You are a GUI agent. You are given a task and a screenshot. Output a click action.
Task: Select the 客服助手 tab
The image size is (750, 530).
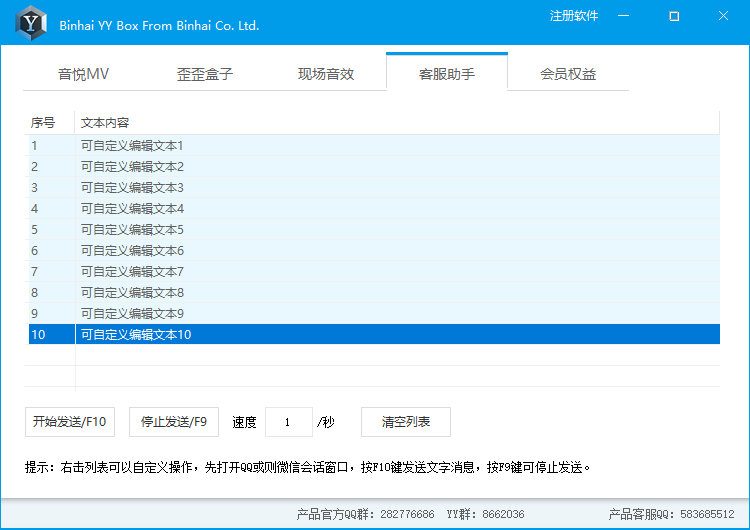pyautogui.click(x=447, y=74)
